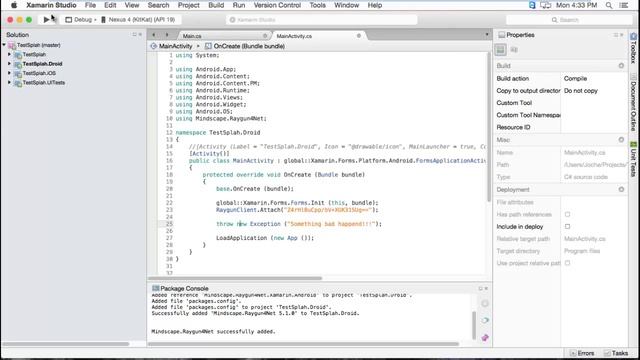
Task: Click the Custom Tool value field
Action: [594, 103]
